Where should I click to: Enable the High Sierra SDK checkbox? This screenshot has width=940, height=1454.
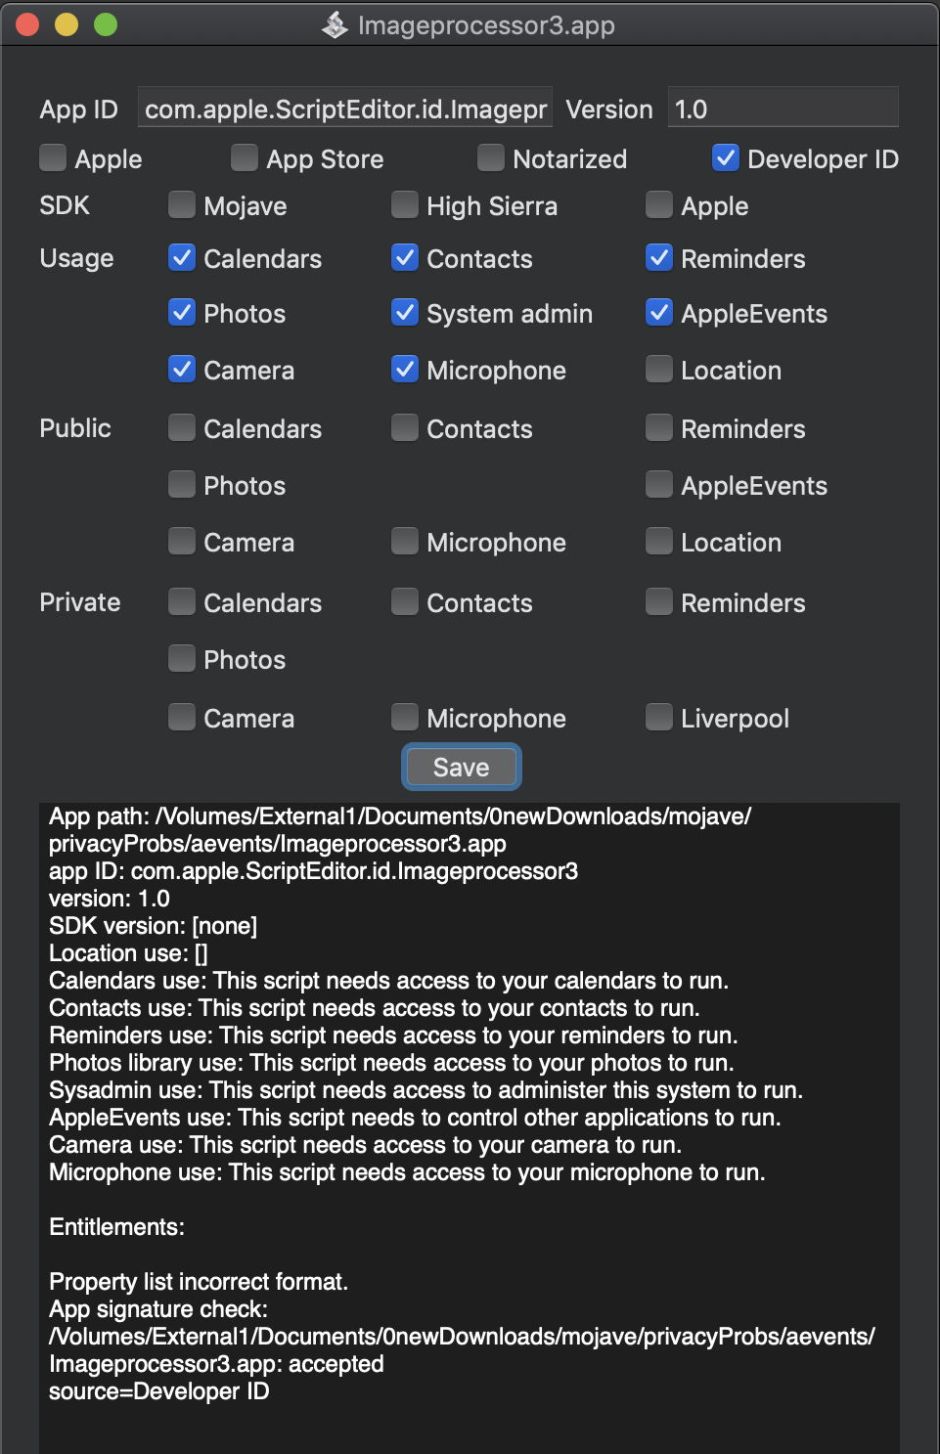pos(404,205)
